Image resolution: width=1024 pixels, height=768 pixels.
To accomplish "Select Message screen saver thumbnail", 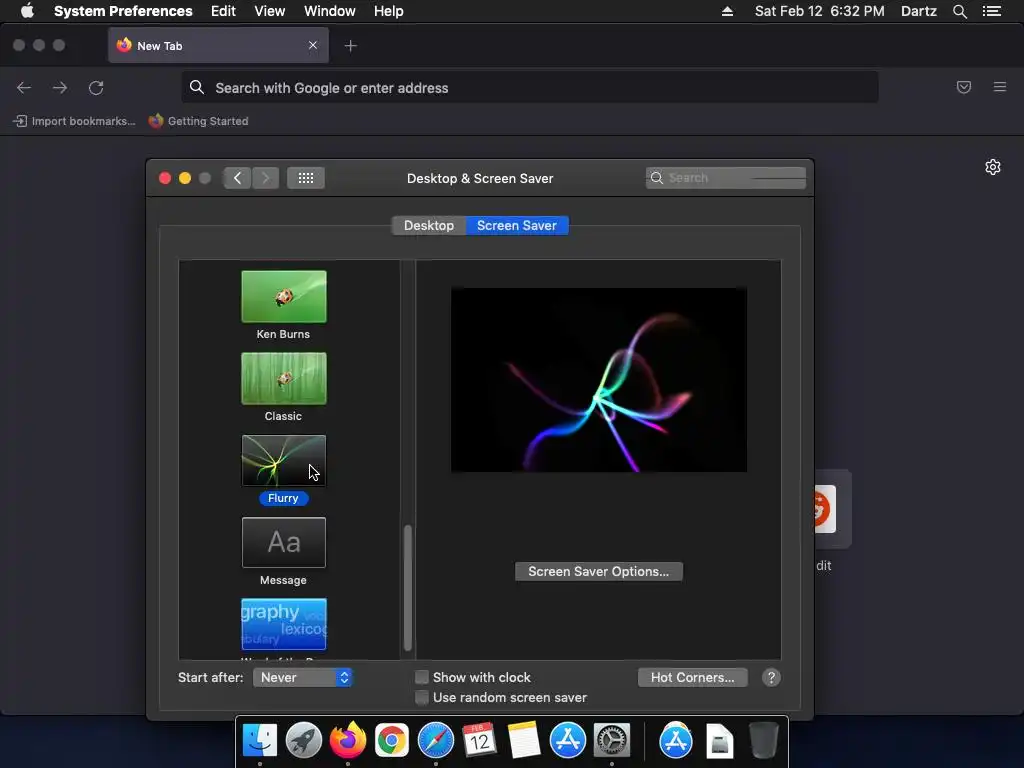I will (283, 542).
